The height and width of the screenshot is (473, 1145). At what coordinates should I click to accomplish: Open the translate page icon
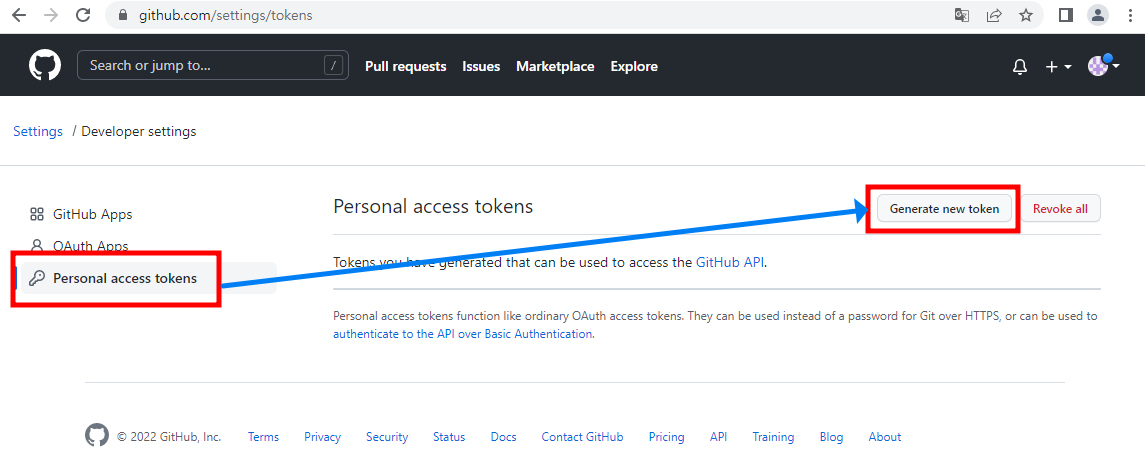coord(962,15)
